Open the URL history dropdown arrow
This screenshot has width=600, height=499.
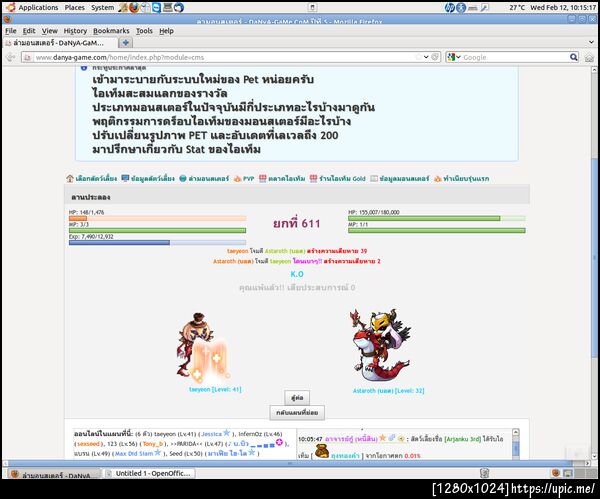pyautogui.click(x=426, y=57)
